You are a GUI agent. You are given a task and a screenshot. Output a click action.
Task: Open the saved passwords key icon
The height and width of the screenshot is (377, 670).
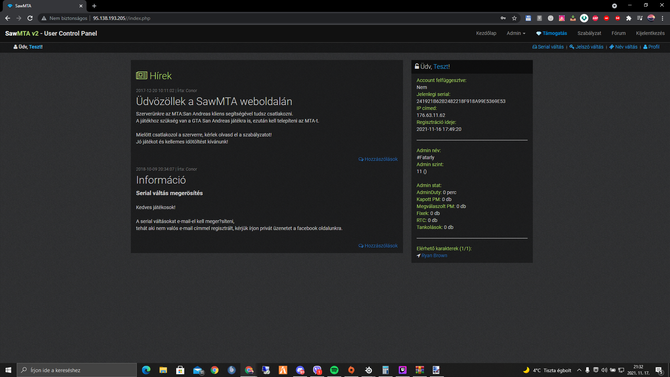[503, 18]
